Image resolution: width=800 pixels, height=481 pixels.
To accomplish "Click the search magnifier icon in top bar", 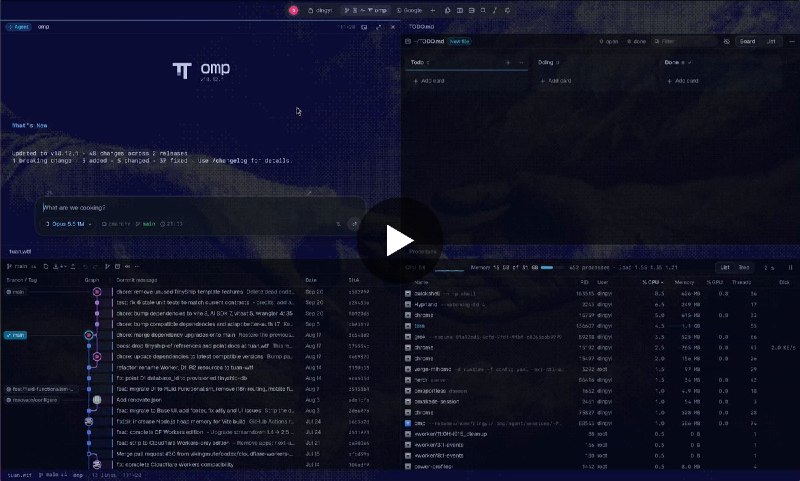I will [483, 10].
